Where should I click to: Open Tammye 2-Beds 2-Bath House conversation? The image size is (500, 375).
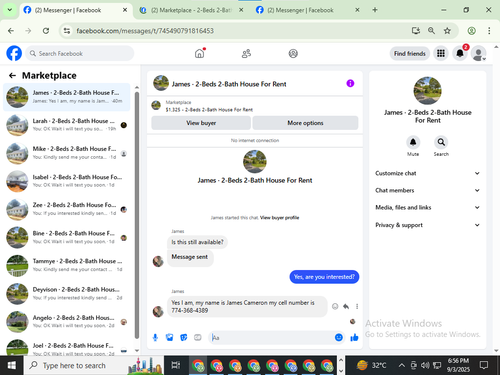pos(67,265)
